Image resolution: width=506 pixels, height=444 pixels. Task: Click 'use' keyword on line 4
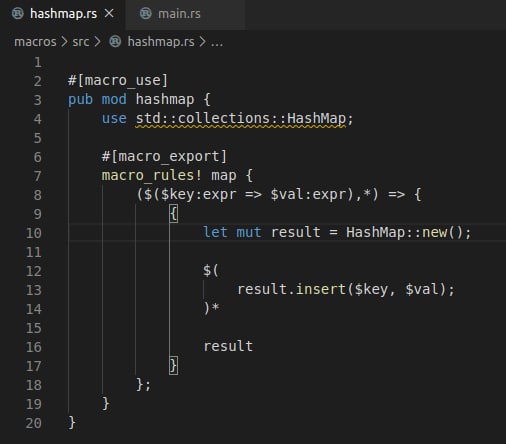(114, 119)
